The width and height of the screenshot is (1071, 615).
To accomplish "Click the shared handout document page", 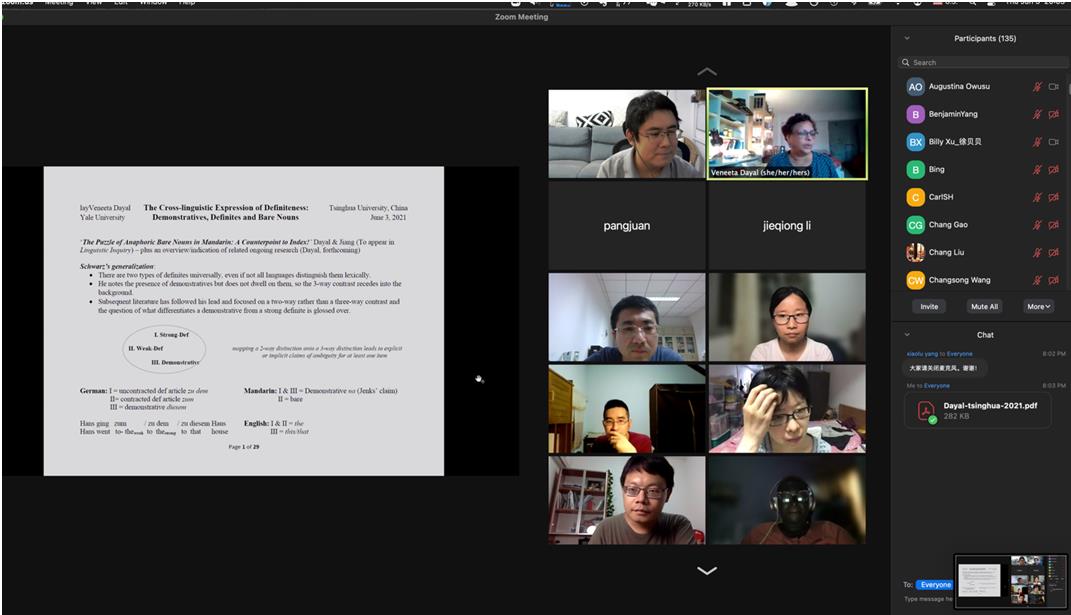I will click(x=244, y=321).
